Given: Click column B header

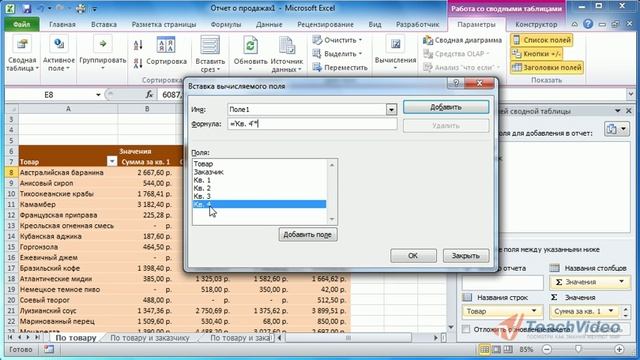Looking at the screenshot, I should click(147, 109).
